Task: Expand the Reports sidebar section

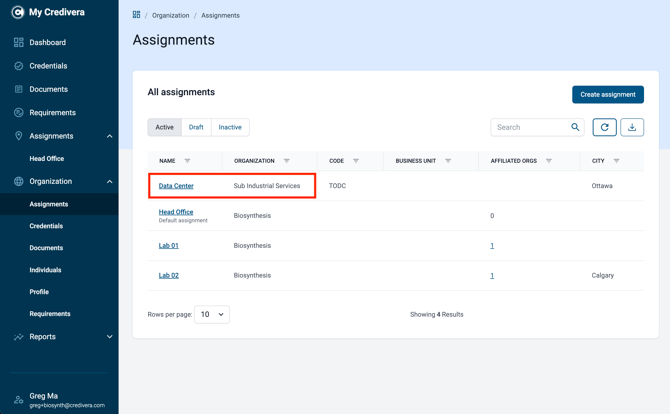Action: tap(109, 337)
